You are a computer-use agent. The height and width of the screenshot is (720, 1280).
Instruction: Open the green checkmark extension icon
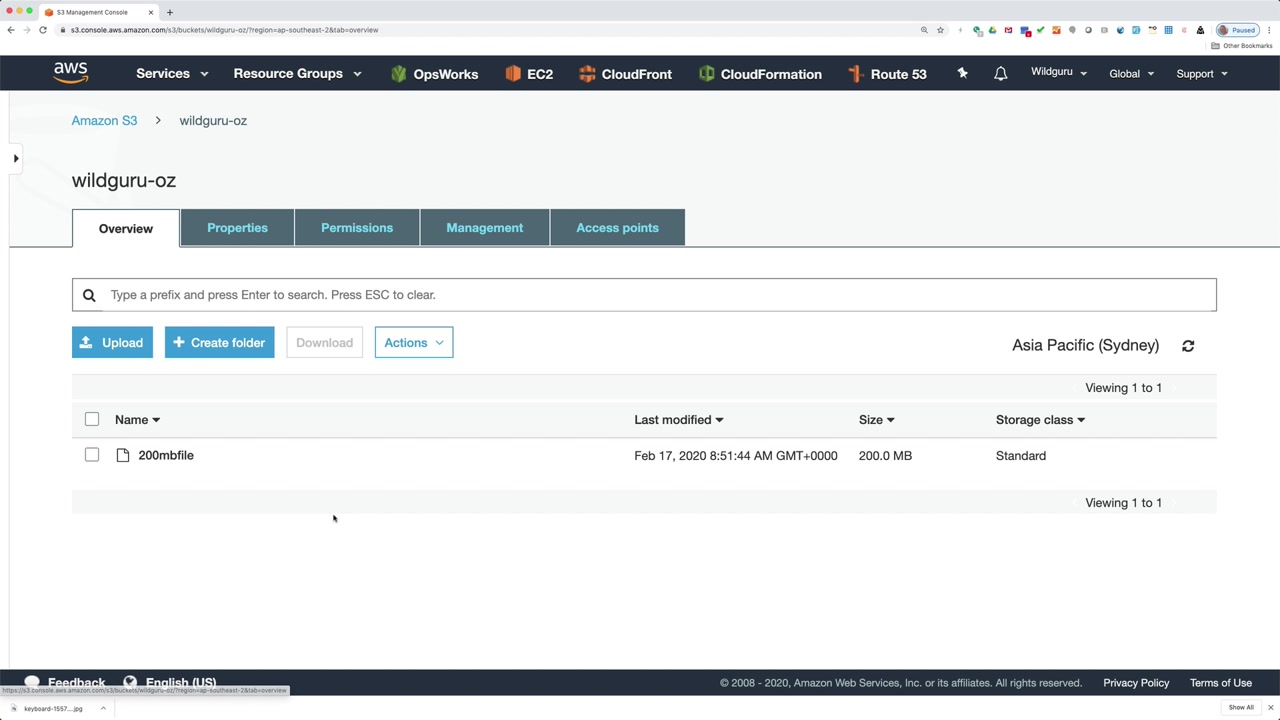click(x=1040, y=30)
